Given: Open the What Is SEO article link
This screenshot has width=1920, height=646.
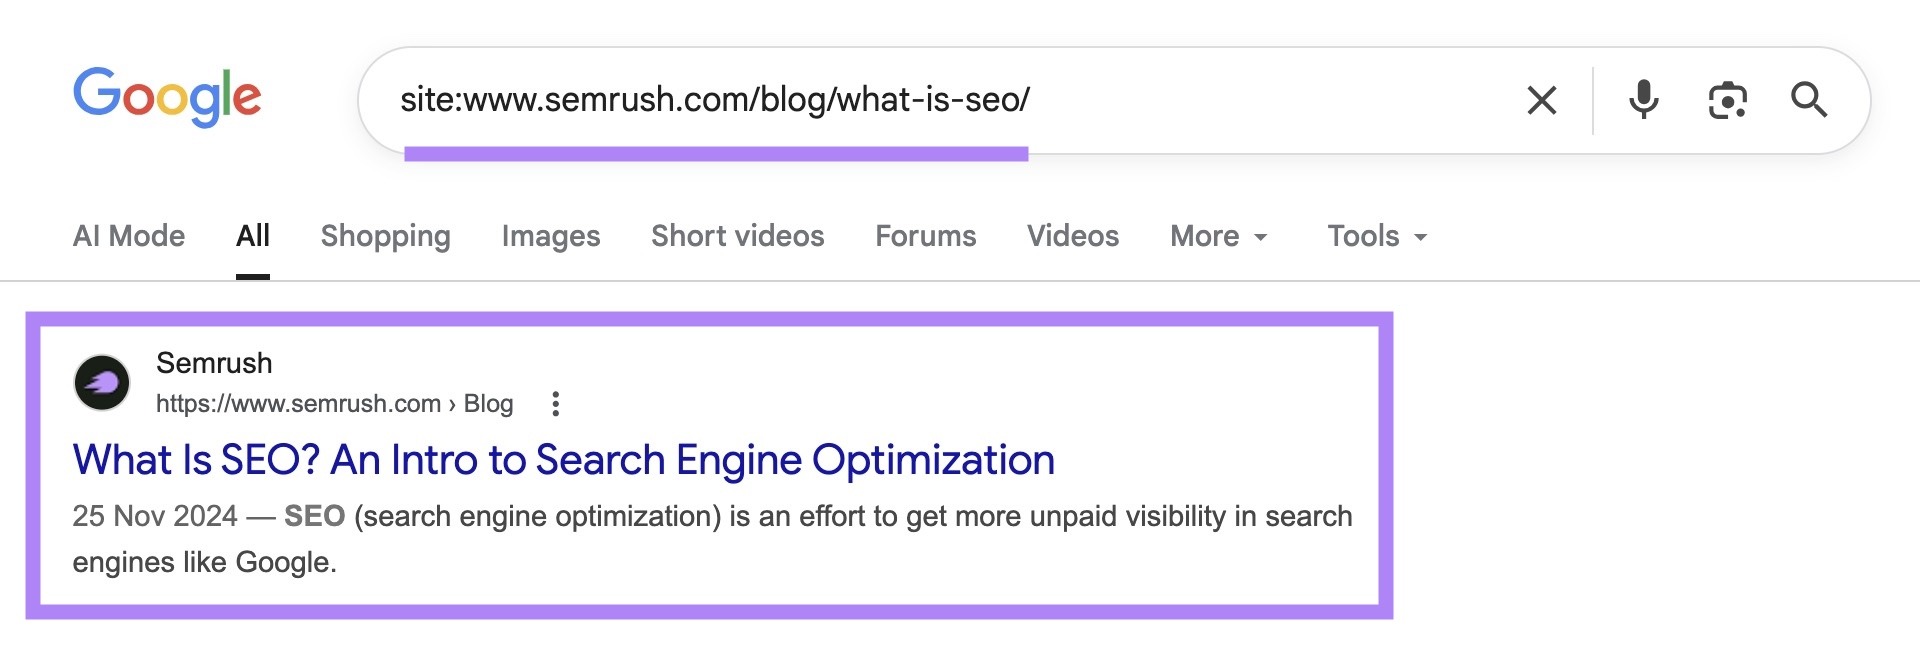Looking at the screenshot, I should coord(563,460).
